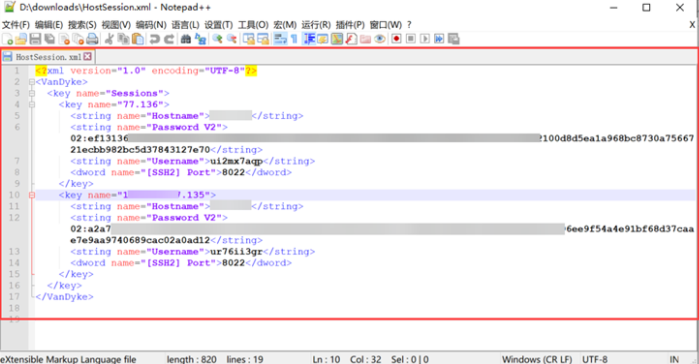The image size is (699, 364).
Task: Click the Undo arrow icon
Action: pos(154,39)
